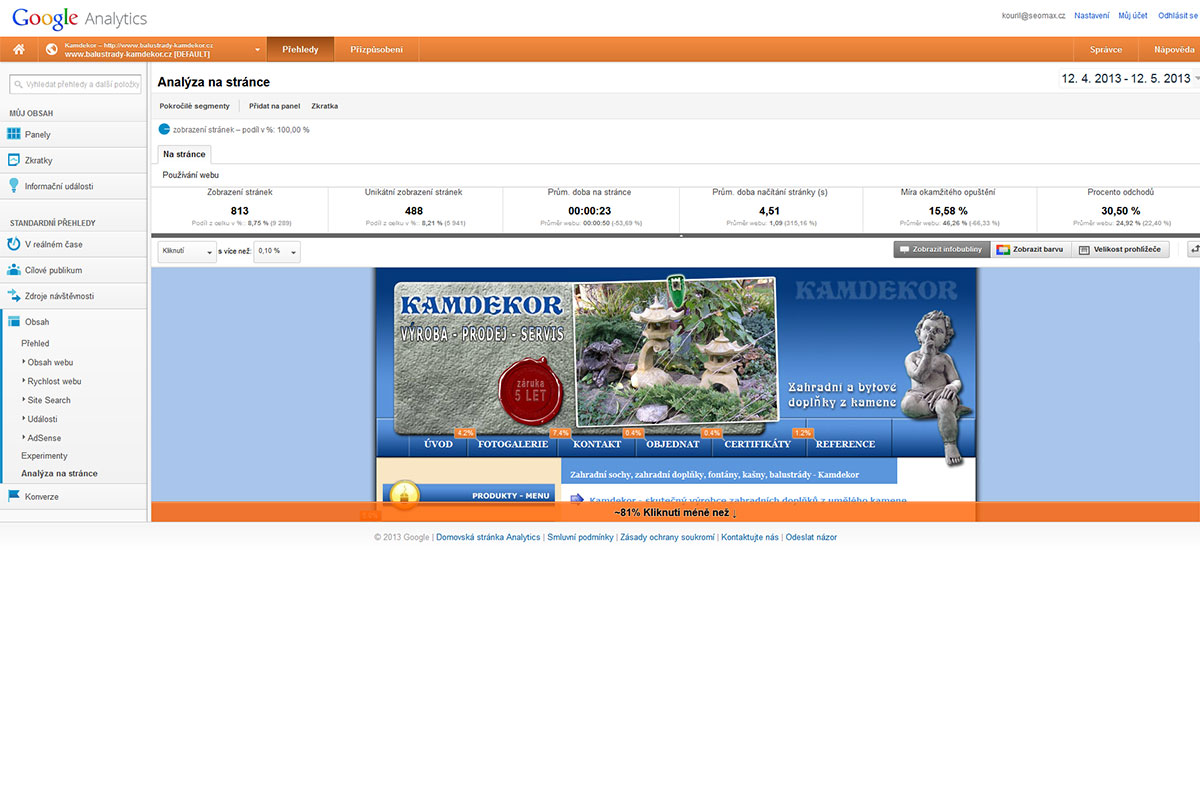Click KONTAKT in the site preview
This screenshot has width=1200, height=805.
click(x=598, y=444)
